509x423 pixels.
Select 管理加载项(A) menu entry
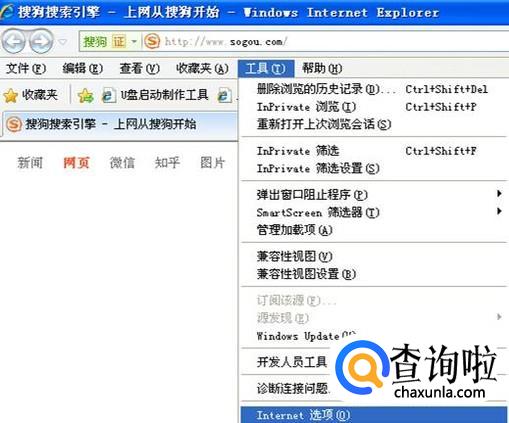tap(294, 230)
